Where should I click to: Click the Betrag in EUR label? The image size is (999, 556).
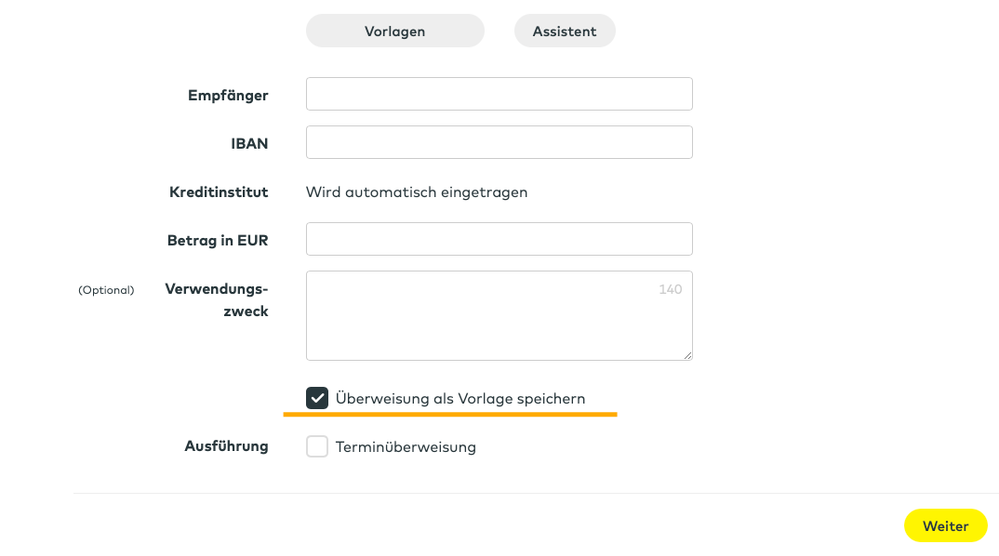pos(217,240)
